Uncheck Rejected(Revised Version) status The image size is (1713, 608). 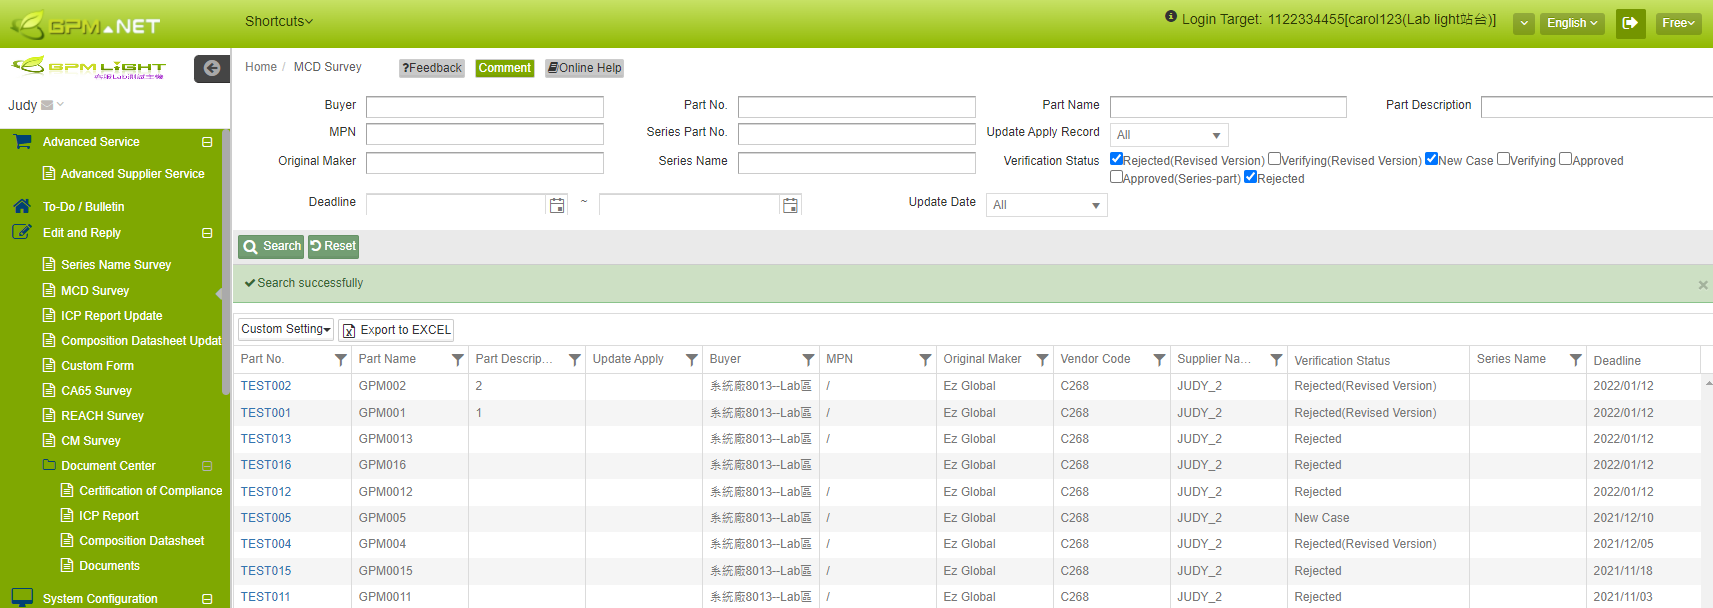1117,159
